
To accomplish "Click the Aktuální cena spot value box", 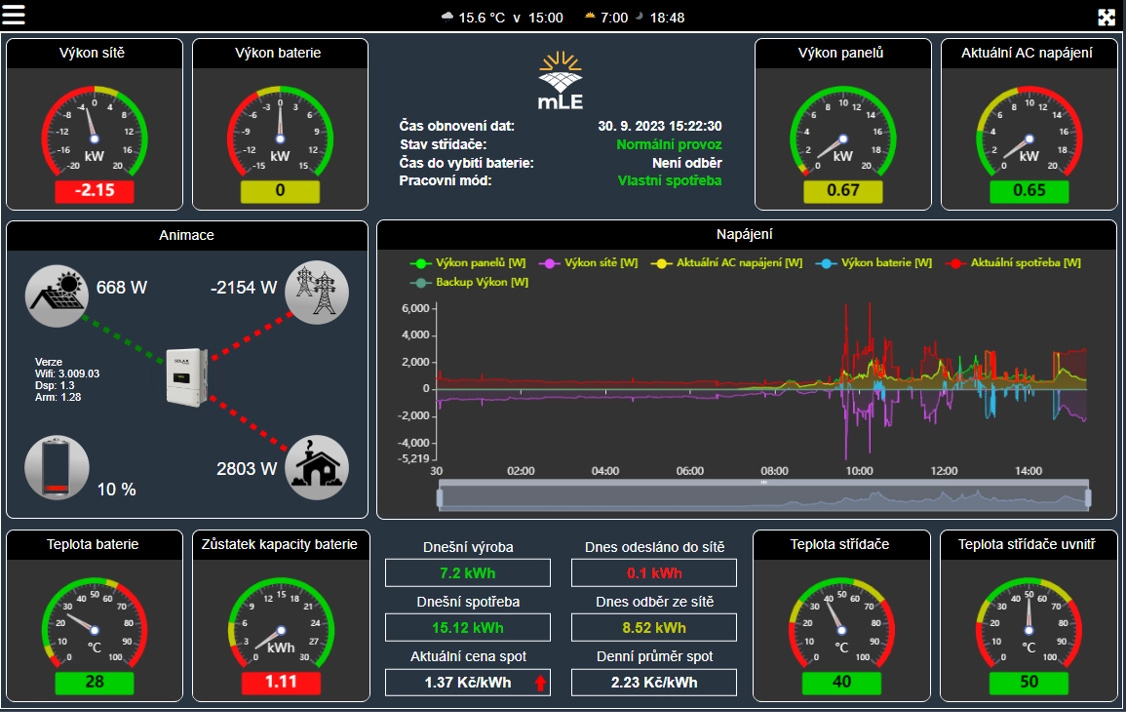I will click(468, 683).
